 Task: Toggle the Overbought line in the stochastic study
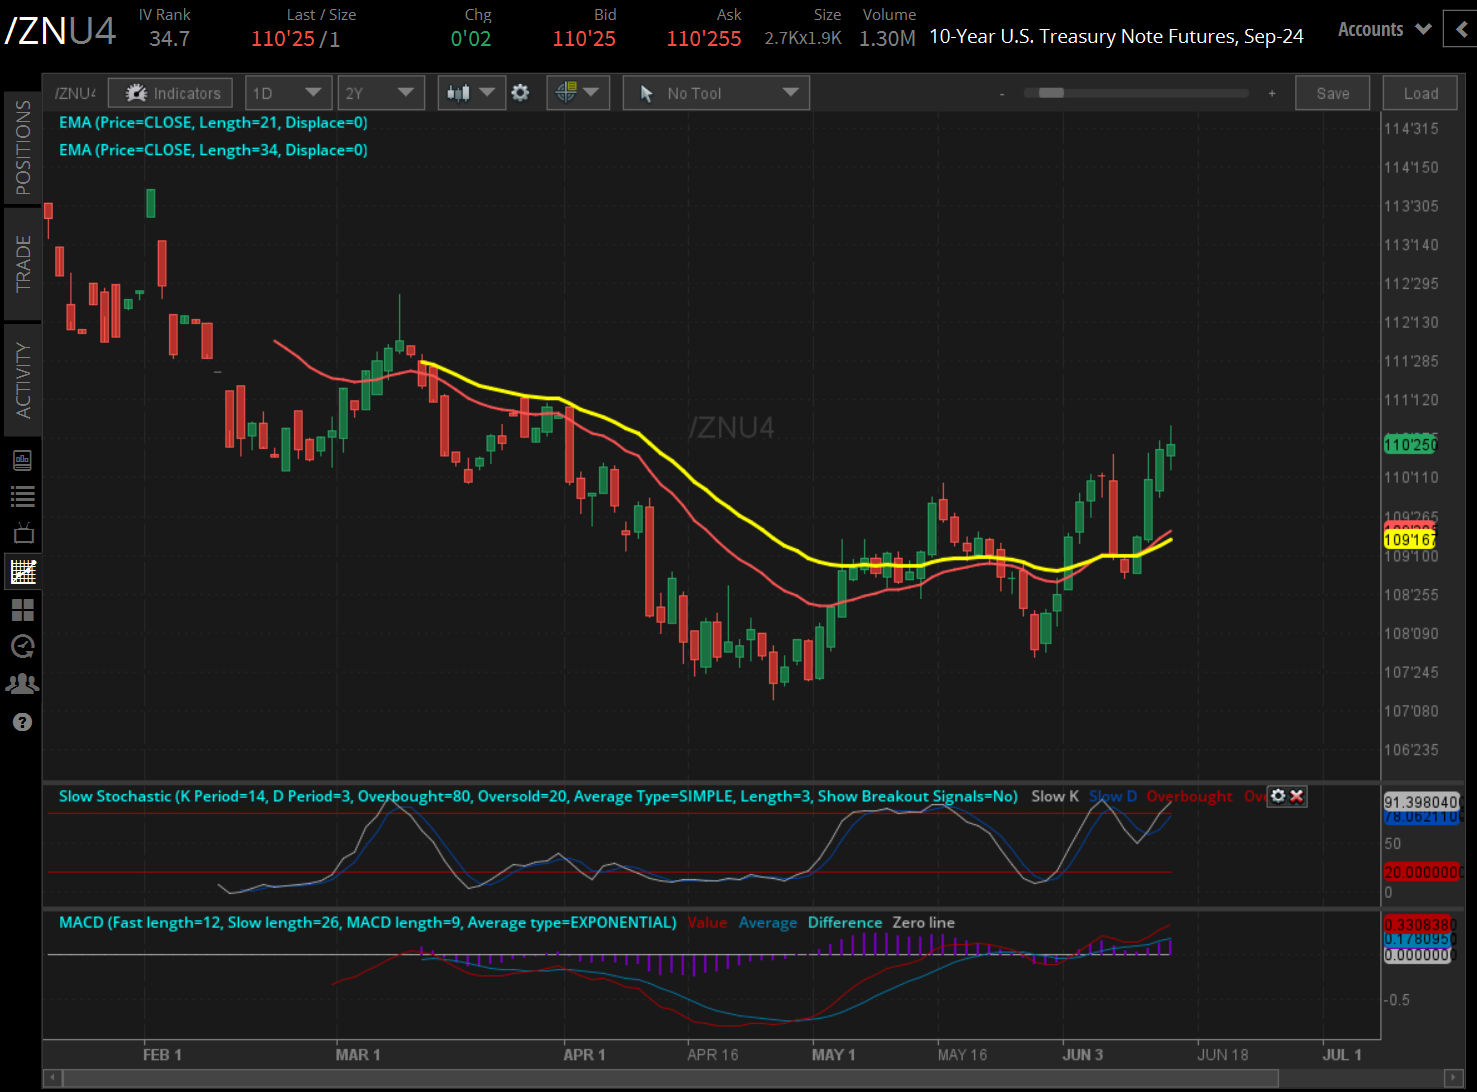(x=1189, y=796)
